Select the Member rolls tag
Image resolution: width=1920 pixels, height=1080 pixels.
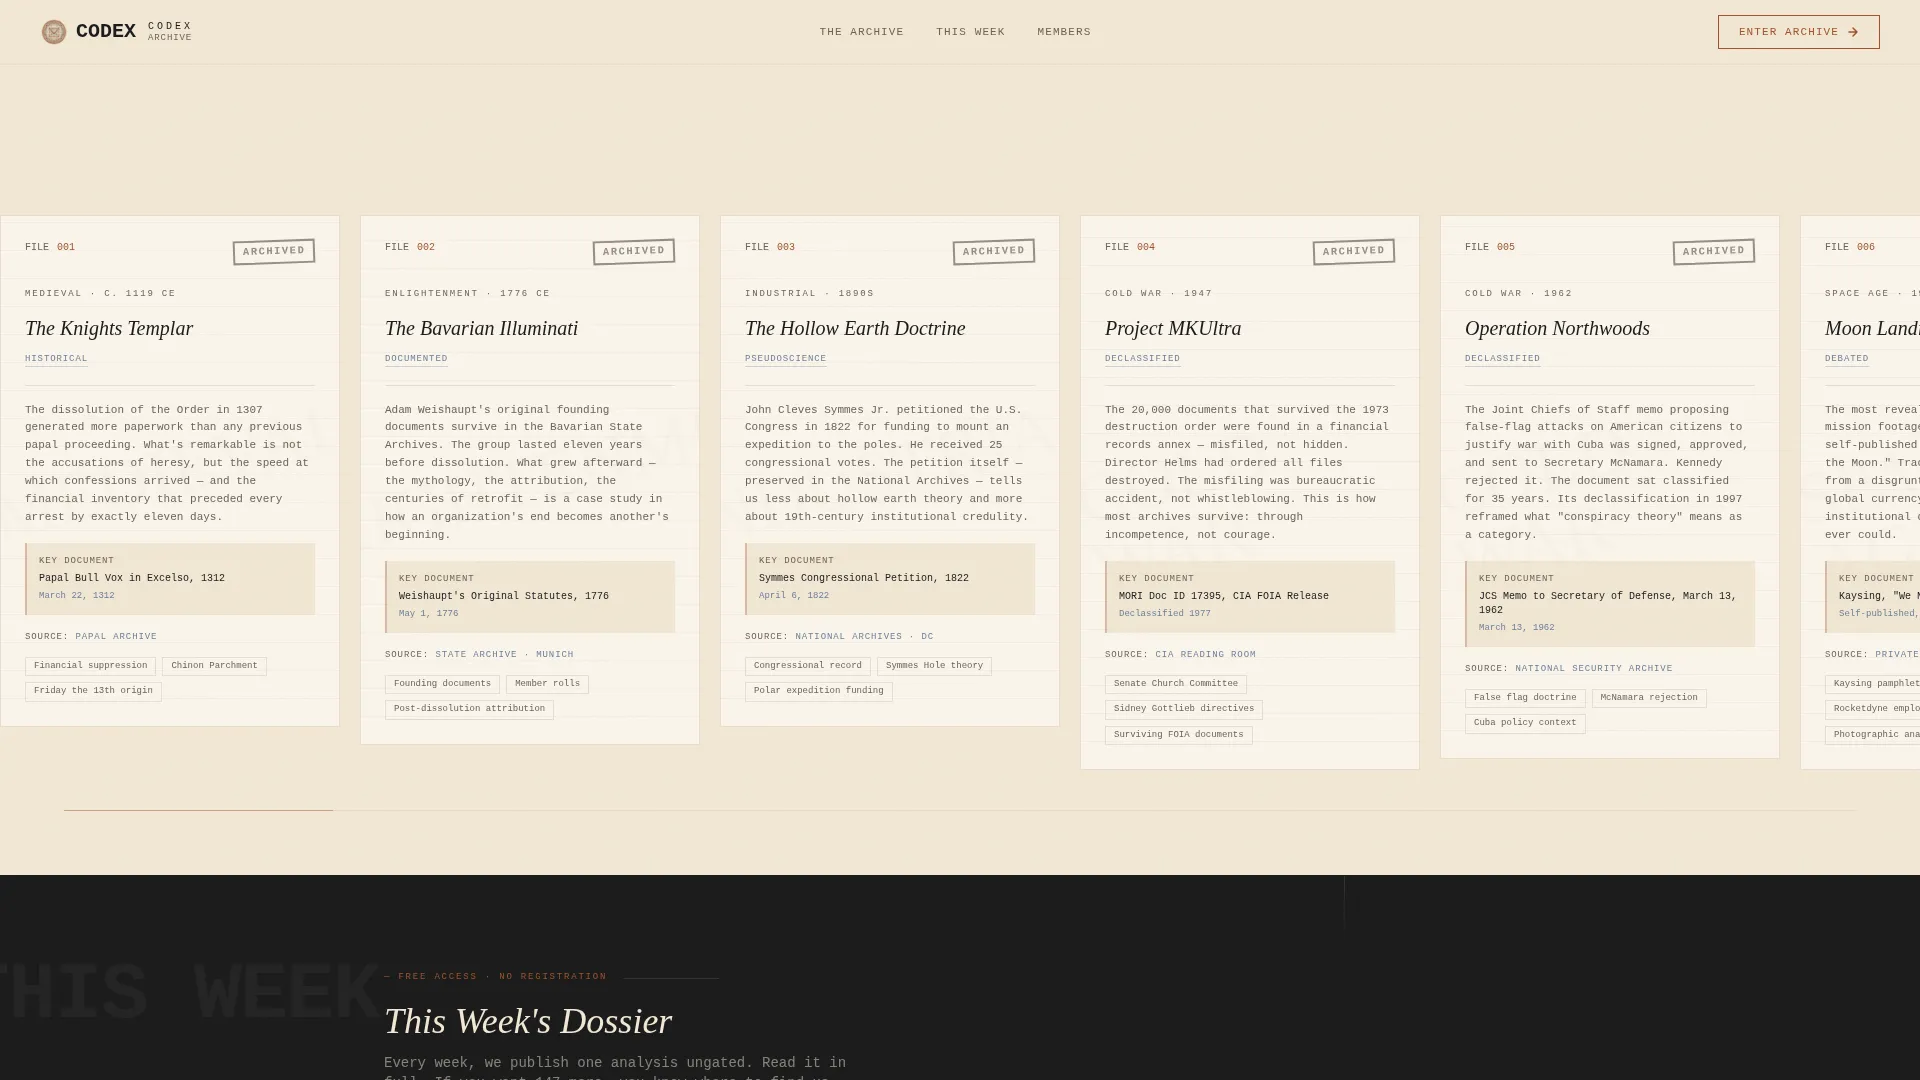pos(547,684)
